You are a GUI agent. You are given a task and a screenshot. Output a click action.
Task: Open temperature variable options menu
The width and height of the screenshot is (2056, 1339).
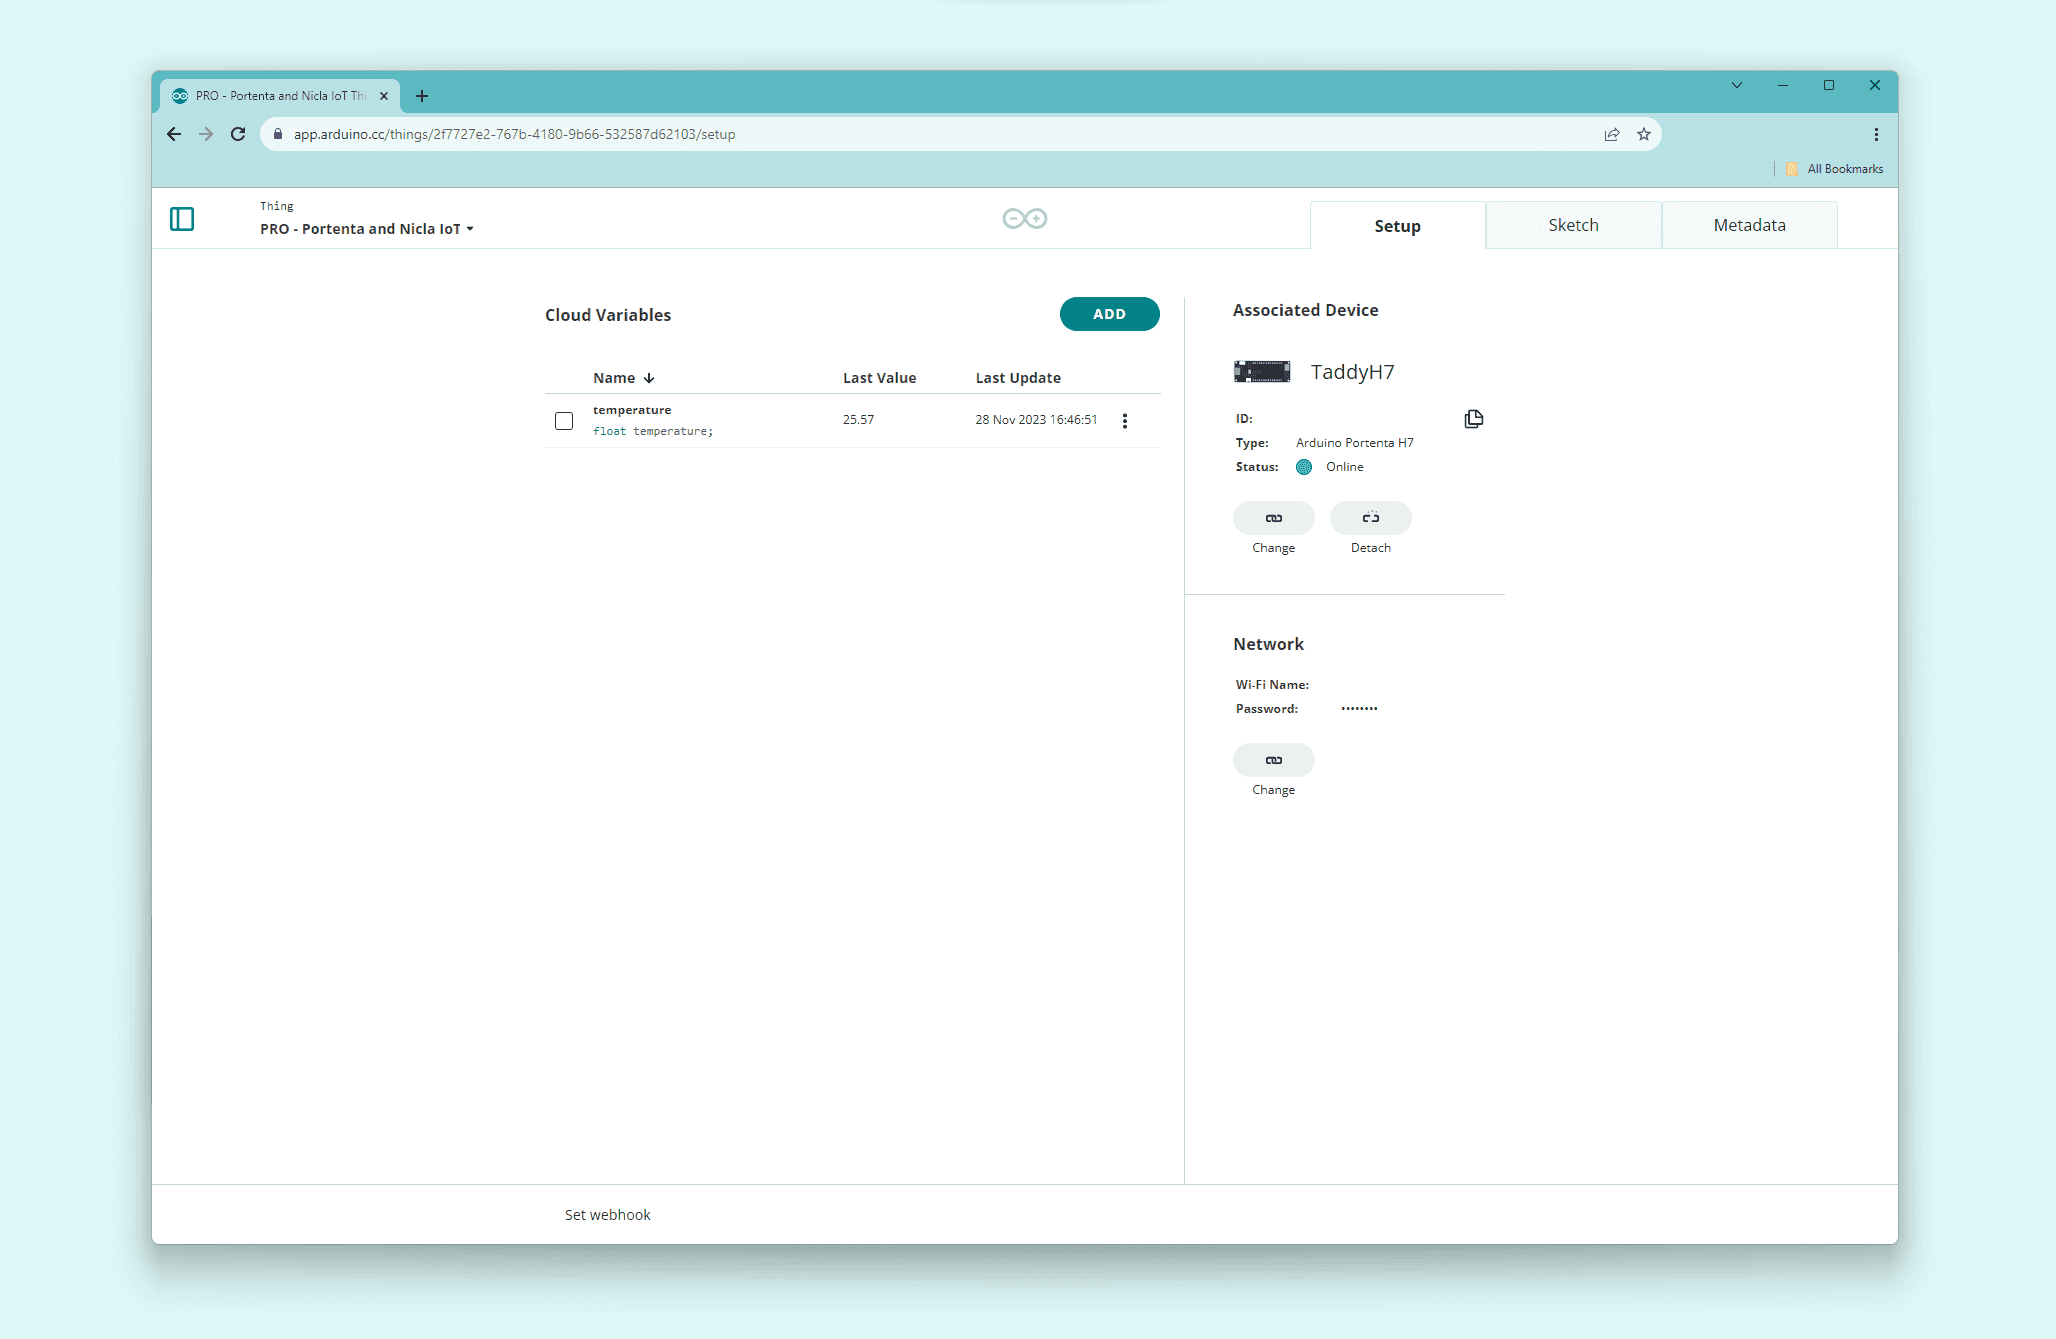pyautogui.click(x=1125, y=421)
